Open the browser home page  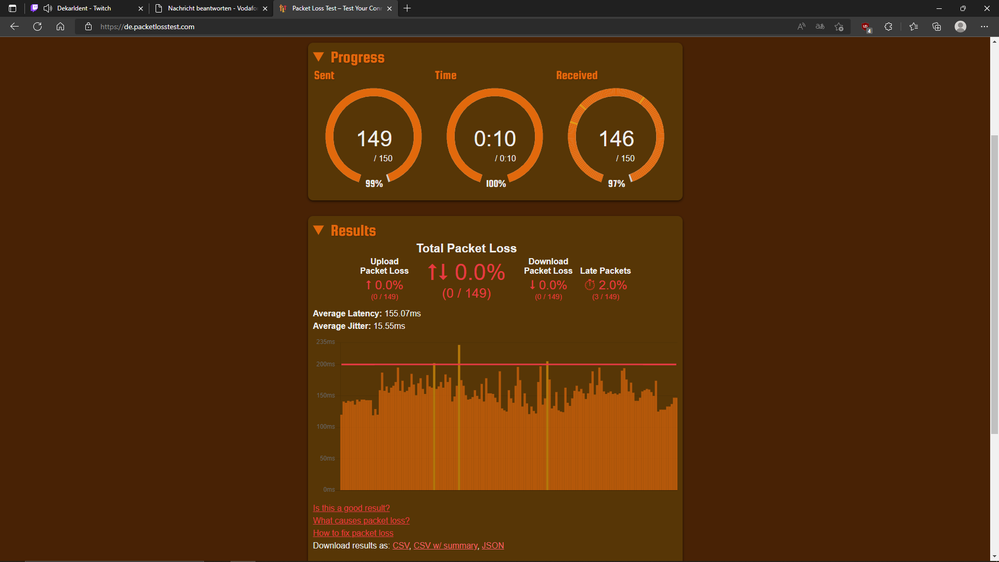pos(60,27)
